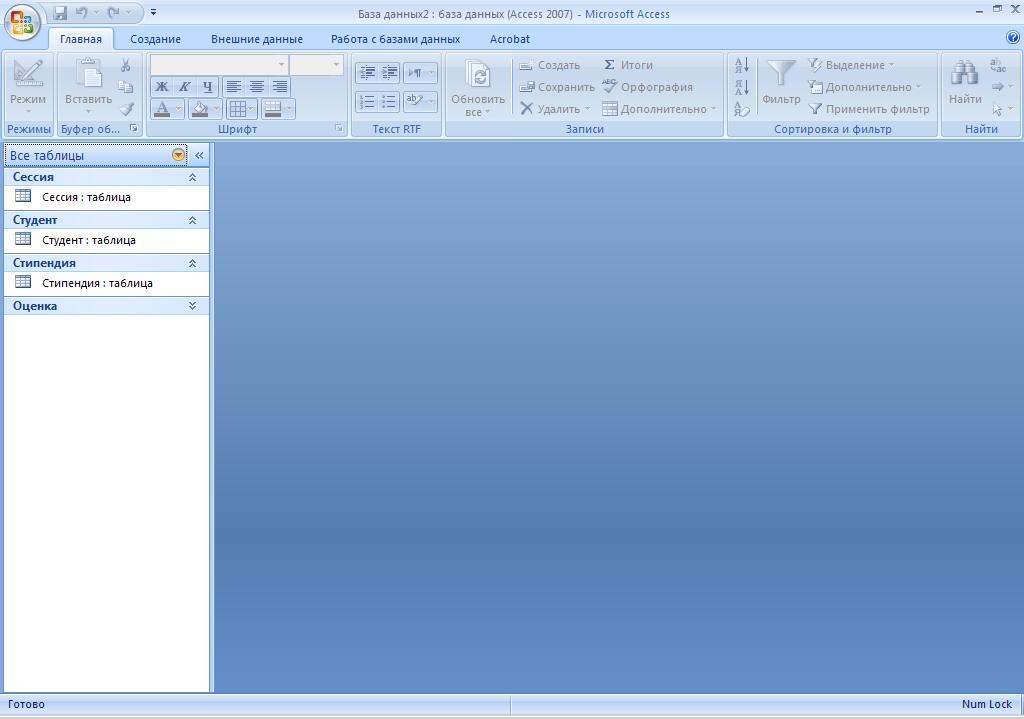The image size is (1024, 719).
Task: Open Работа с базами данных tab
Action: coord(395,39)
